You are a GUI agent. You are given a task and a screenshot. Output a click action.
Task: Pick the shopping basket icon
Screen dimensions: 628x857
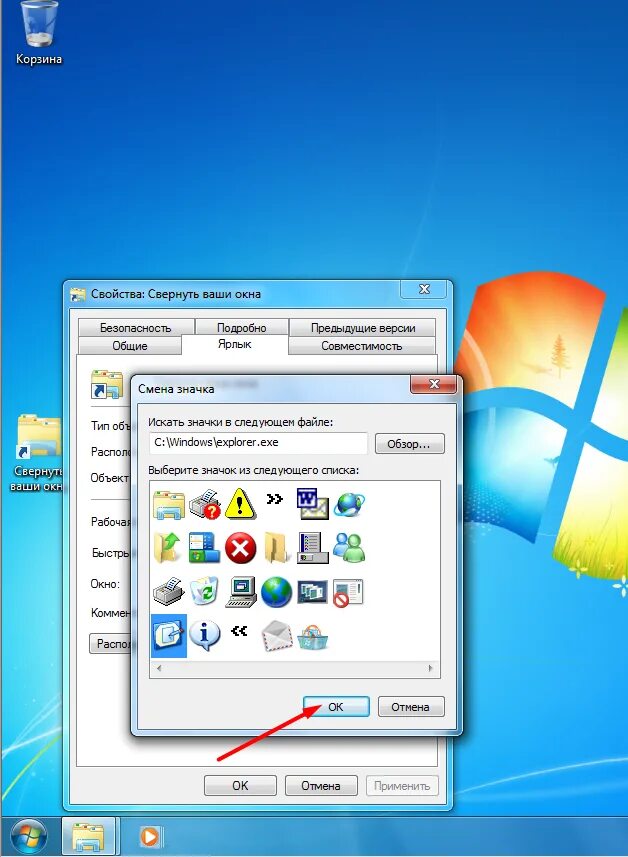[x=313, y=637]
